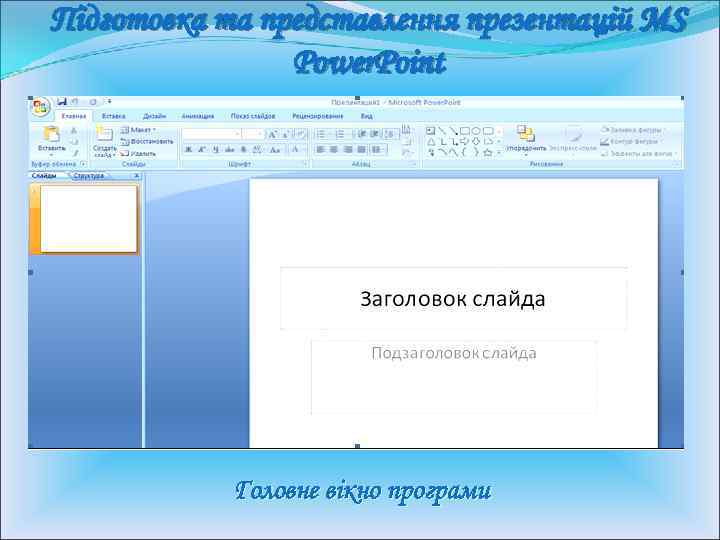Switch to the Анимация ribbon tab
This screenshot has height=540, width=720.
click(x=198, y=116)
